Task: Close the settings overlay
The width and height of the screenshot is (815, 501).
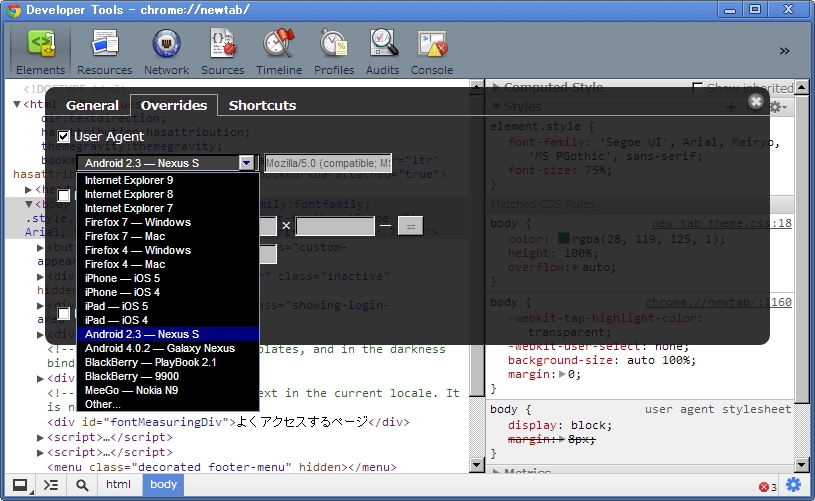Action: pyautogui.click(x=756, y=101)
